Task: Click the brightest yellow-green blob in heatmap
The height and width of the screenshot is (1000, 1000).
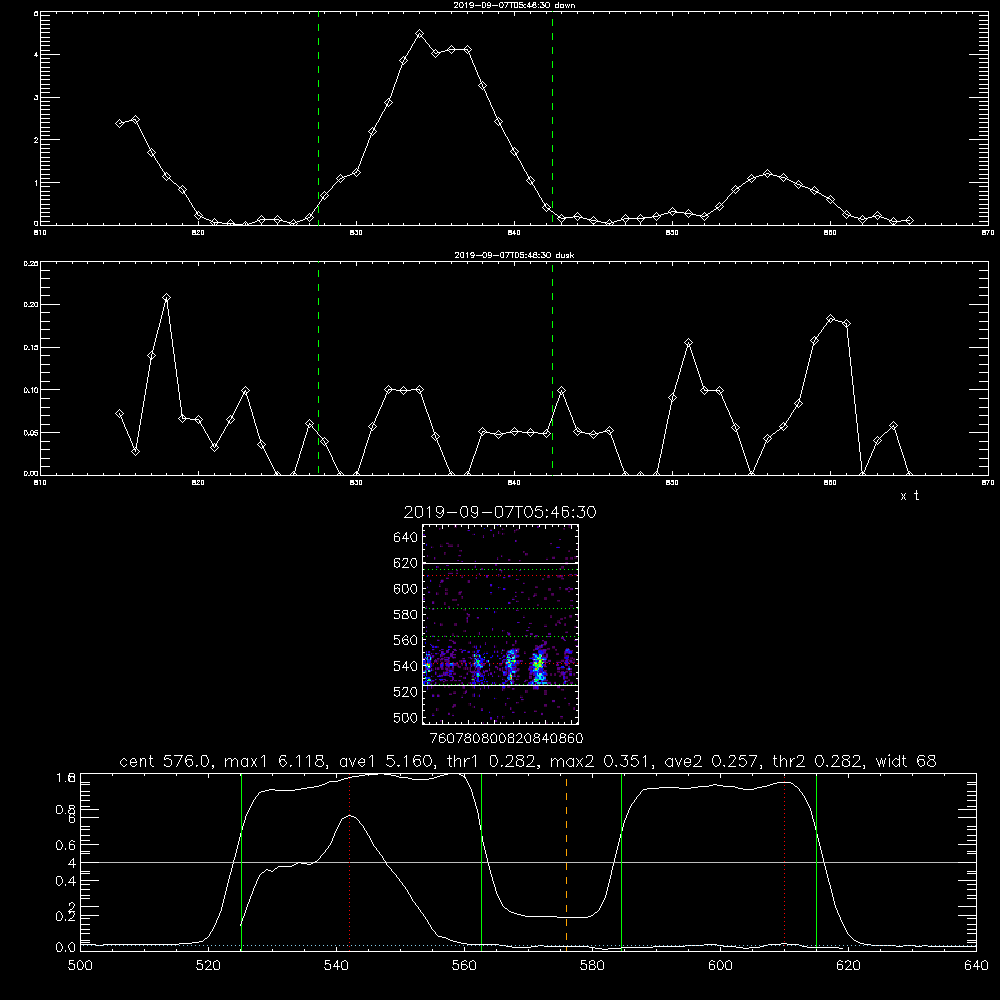Action: 539,663
